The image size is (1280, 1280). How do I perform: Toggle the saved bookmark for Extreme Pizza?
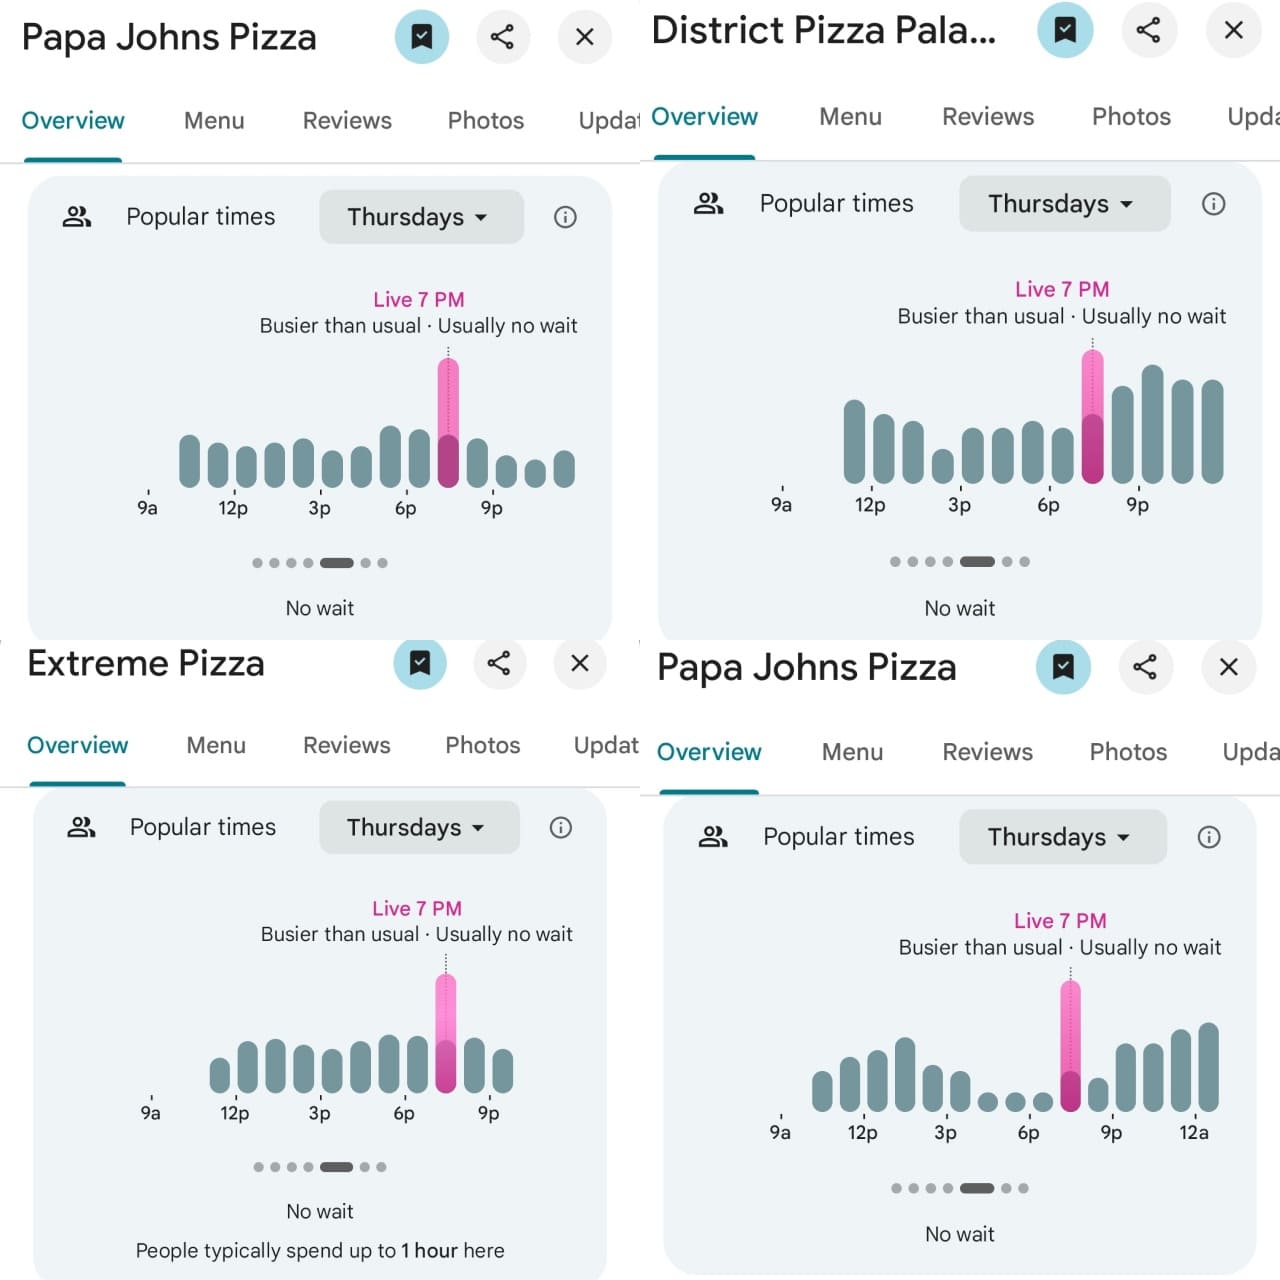click(420, 663)
